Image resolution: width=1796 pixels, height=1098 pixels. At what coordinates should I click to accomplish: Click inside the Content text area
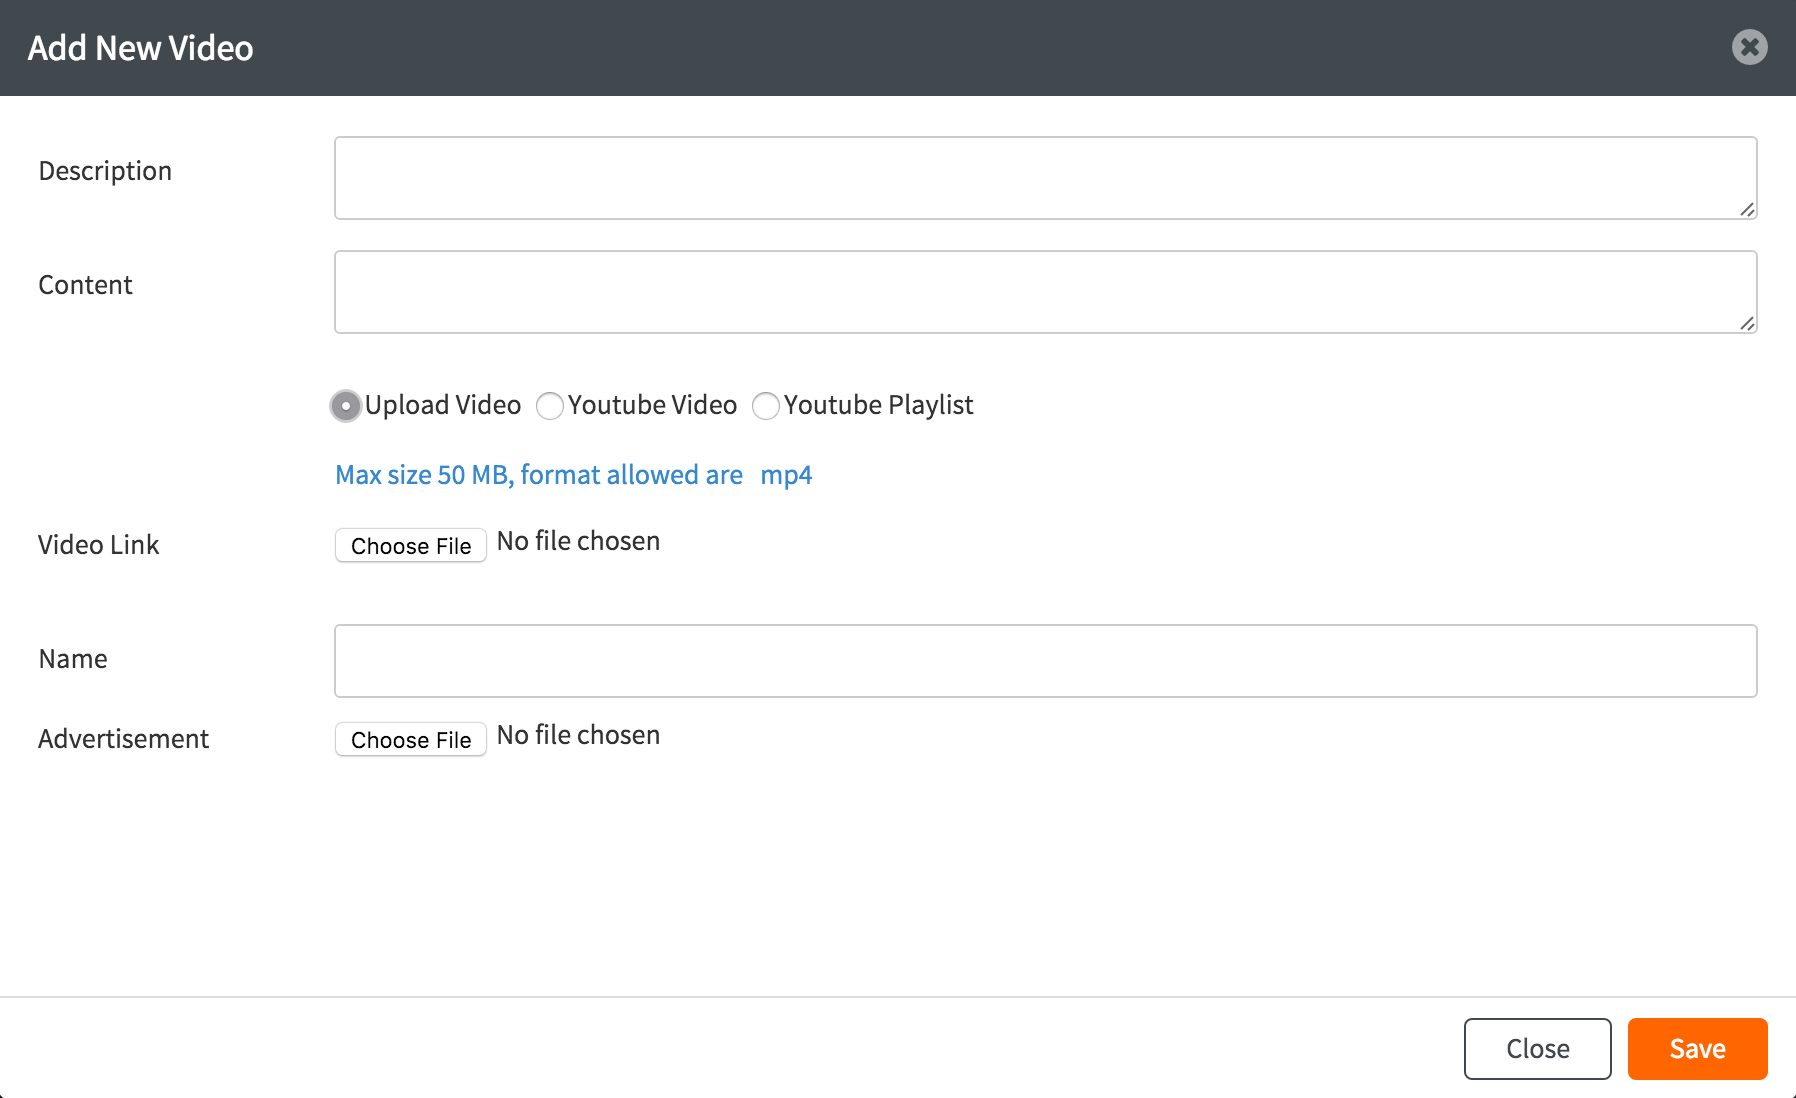(x=1045, y=292)
